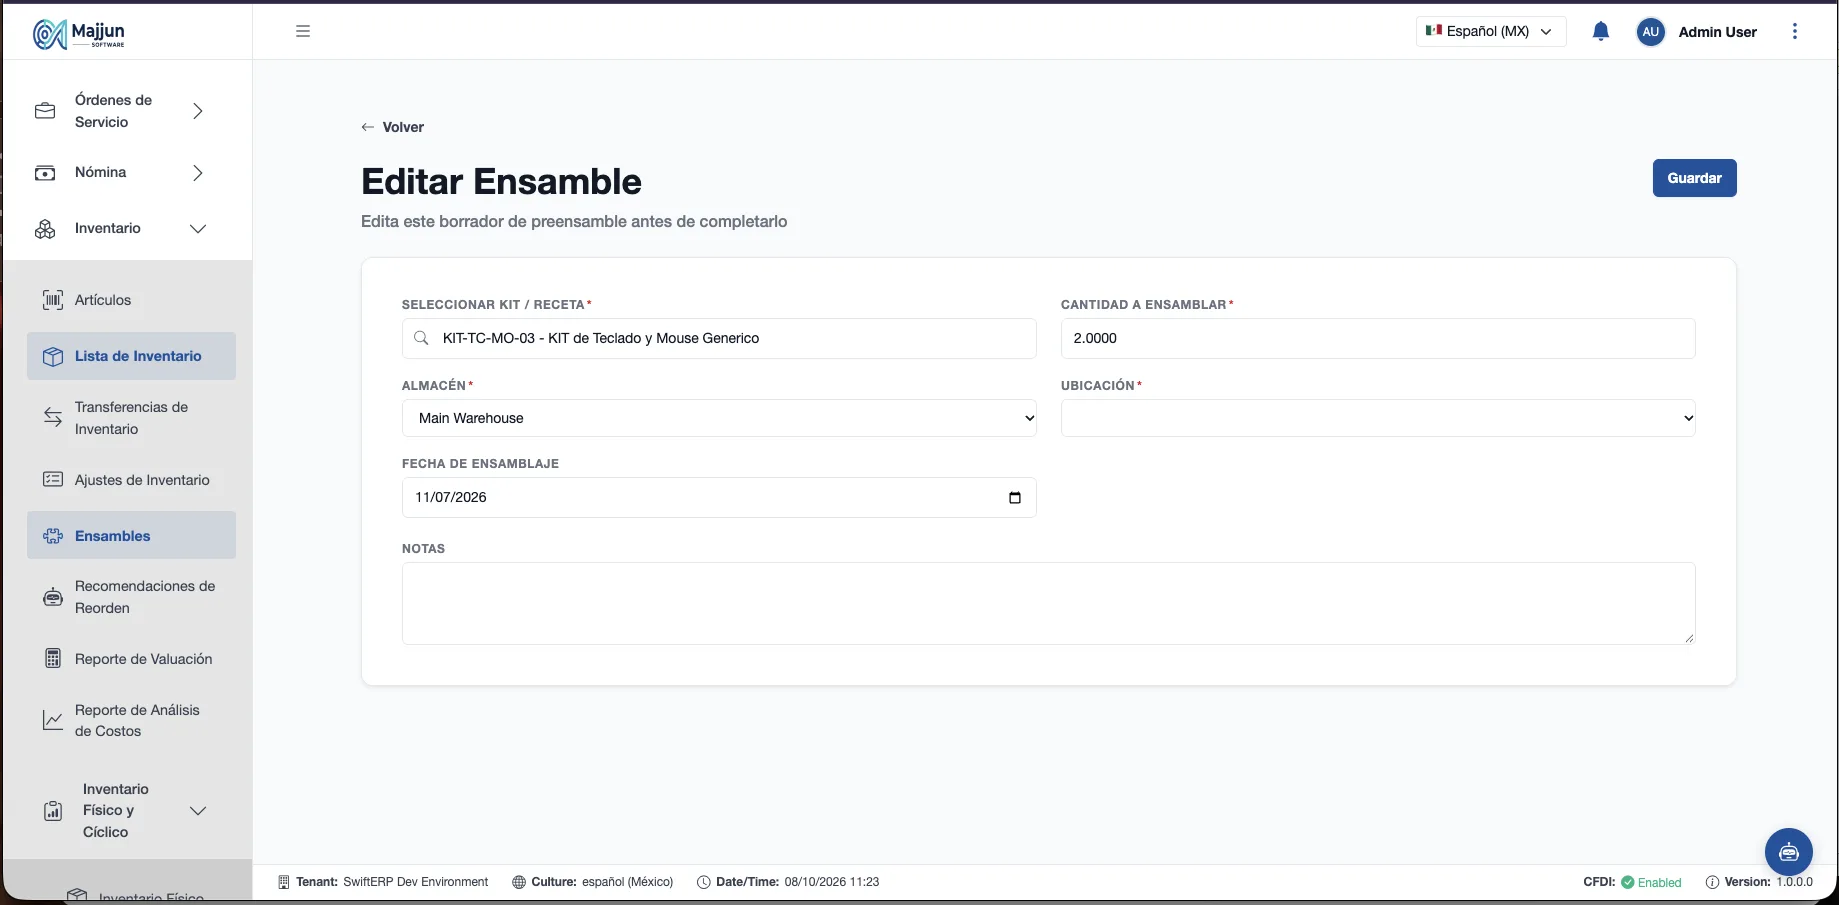Click the CFDI enabled checkmark icon
The width and height of the screenshot is (1839, 905).
tap(1627, 882)
